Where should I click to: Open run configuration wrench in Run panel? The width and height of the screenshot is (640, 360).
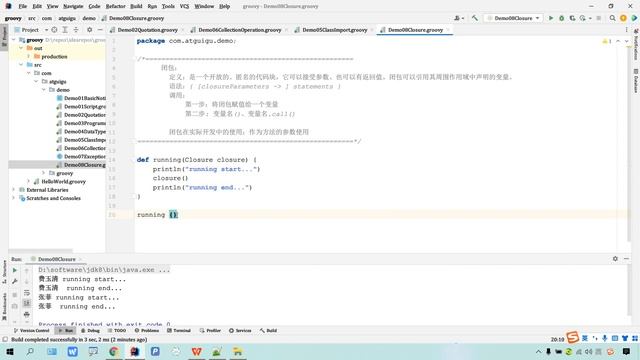(x=15, y=281)
